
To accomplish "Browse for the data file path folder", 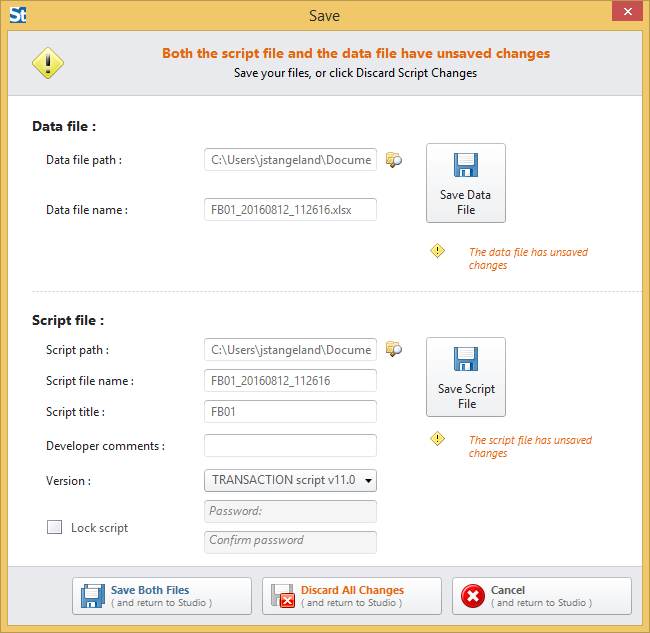I will point(394,160).
